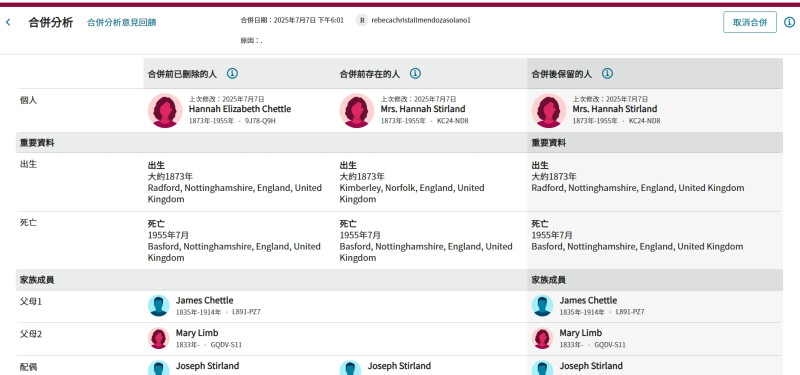Open Joseph Stirland name in 合併前存在的人 column
Viewport: 800px width, 375px height.
coord(399,366)
